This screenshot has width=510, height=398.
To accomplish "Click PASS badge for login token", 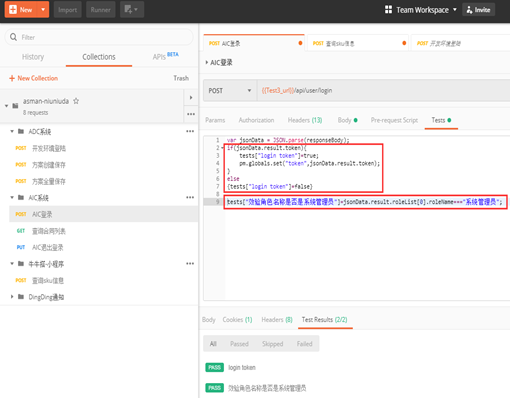I will [x=214, y=367].
